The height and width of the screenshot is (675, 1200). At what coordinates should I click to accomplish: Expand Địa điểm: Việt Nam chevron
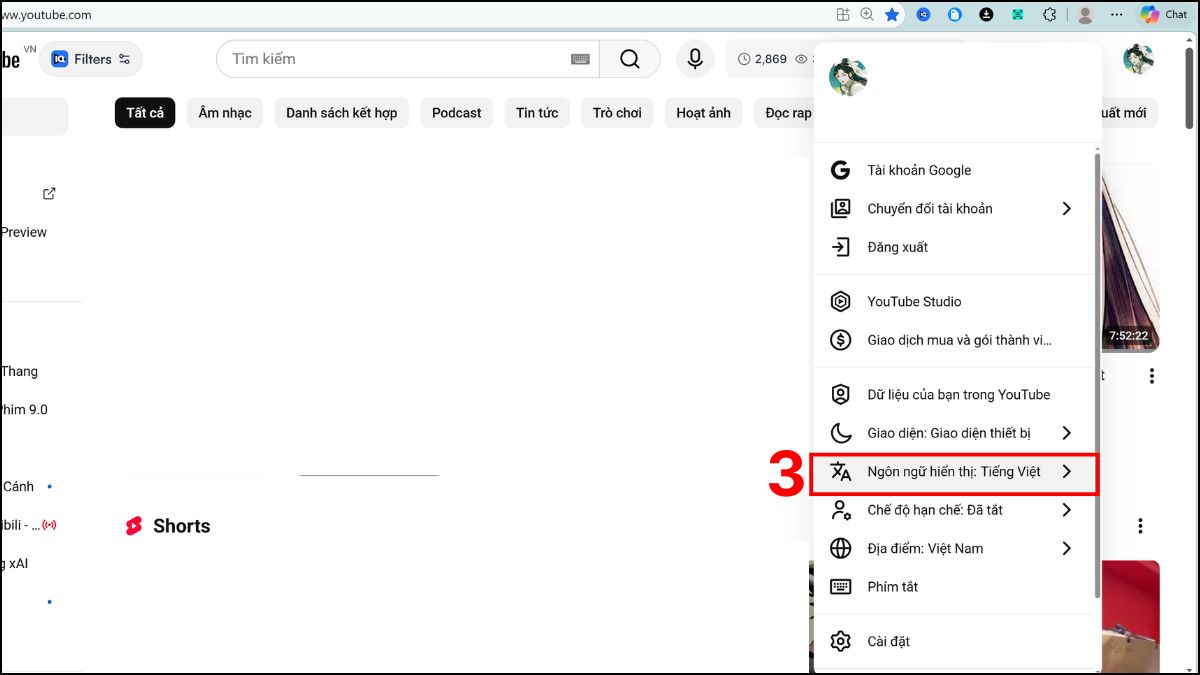1066,548
